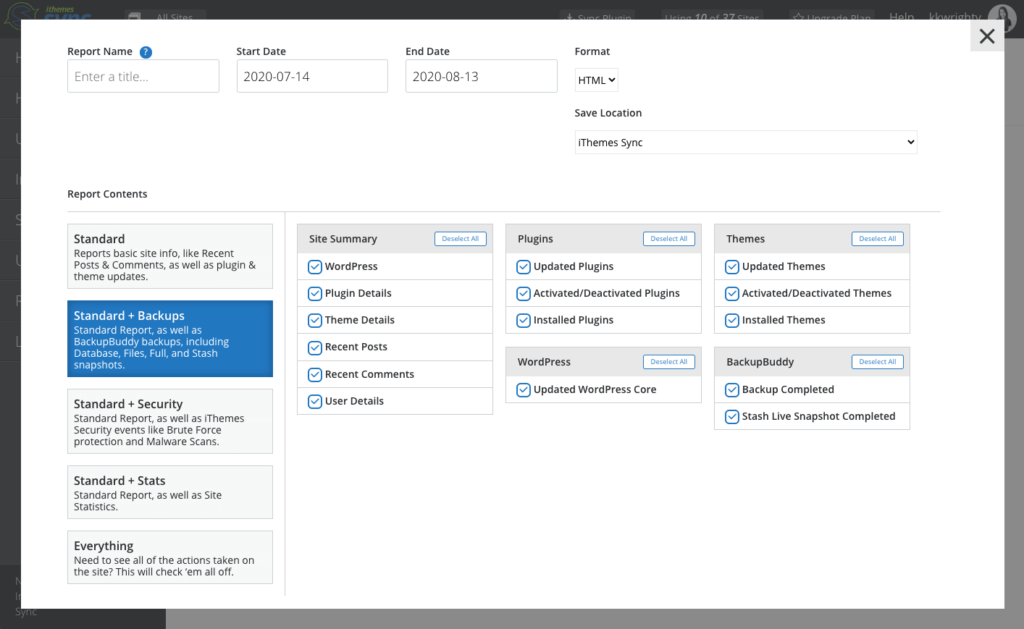Uncheck Stash Live Snapshot Completed checkbox

pos(732,416)
